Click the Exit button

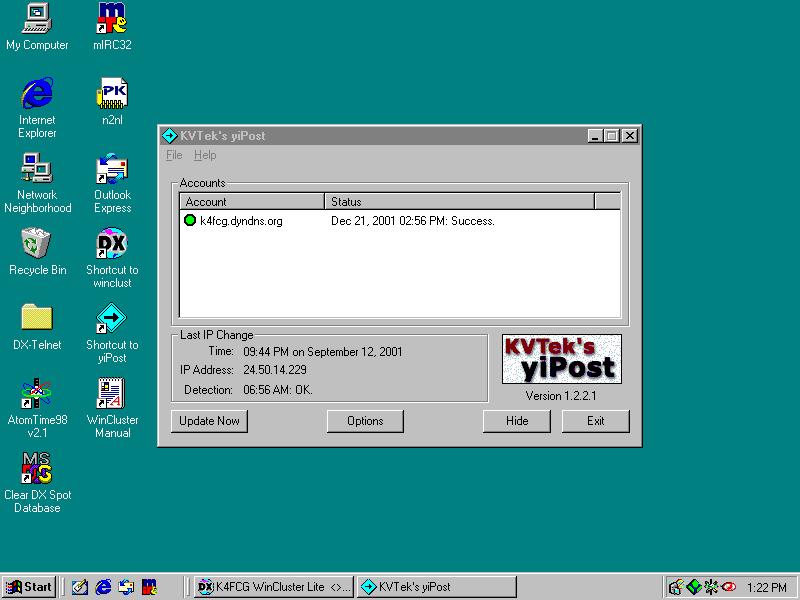click(596, 421)
